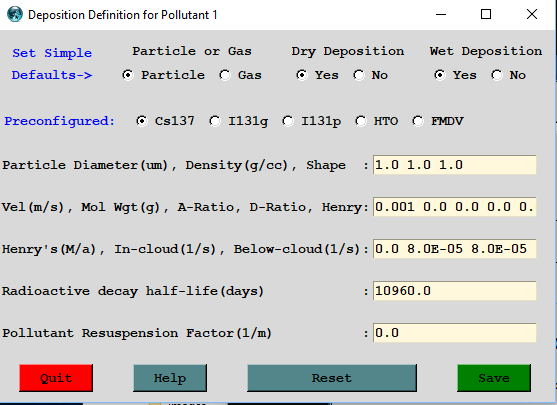
Task: Click the red Quit button
Action: pos(56,378)
